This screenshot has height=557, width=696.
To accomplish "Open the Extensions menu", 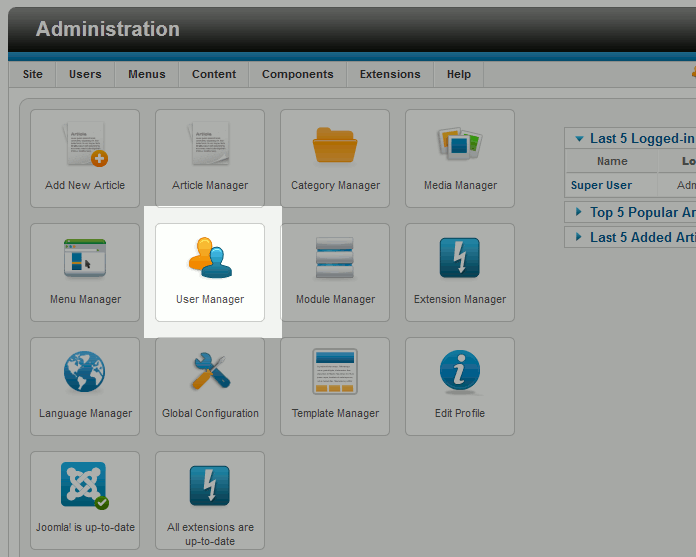I will click(x=390, y=74).
